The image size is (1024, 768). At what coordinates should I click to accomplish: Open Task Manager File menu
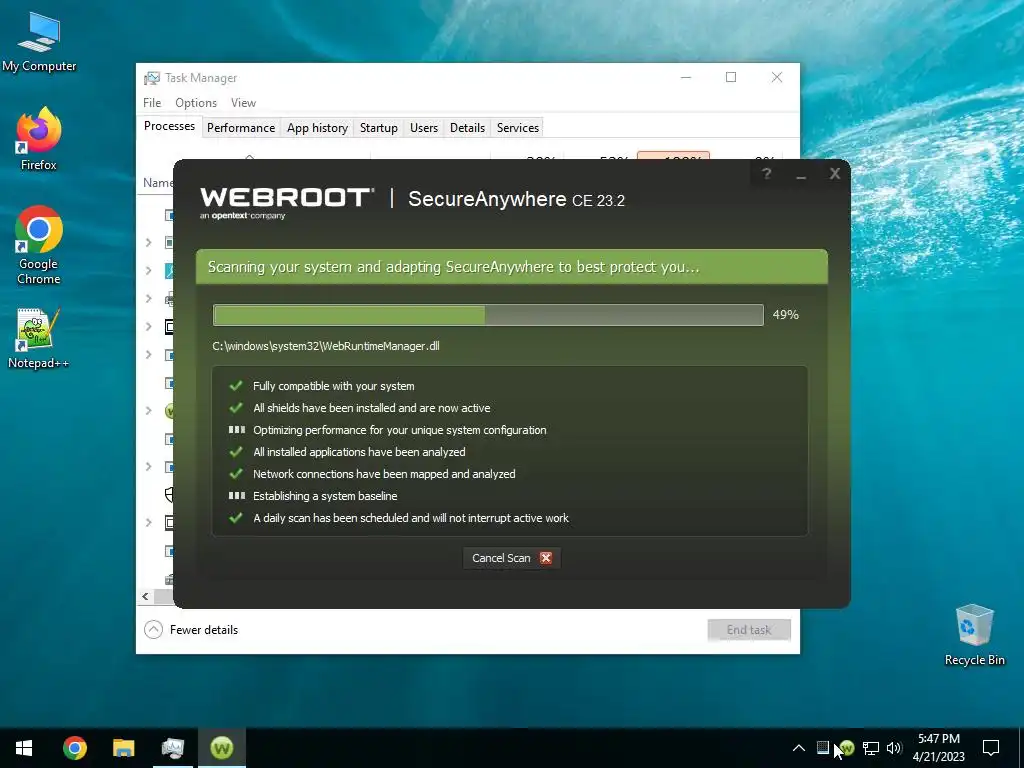click(152, 103)
